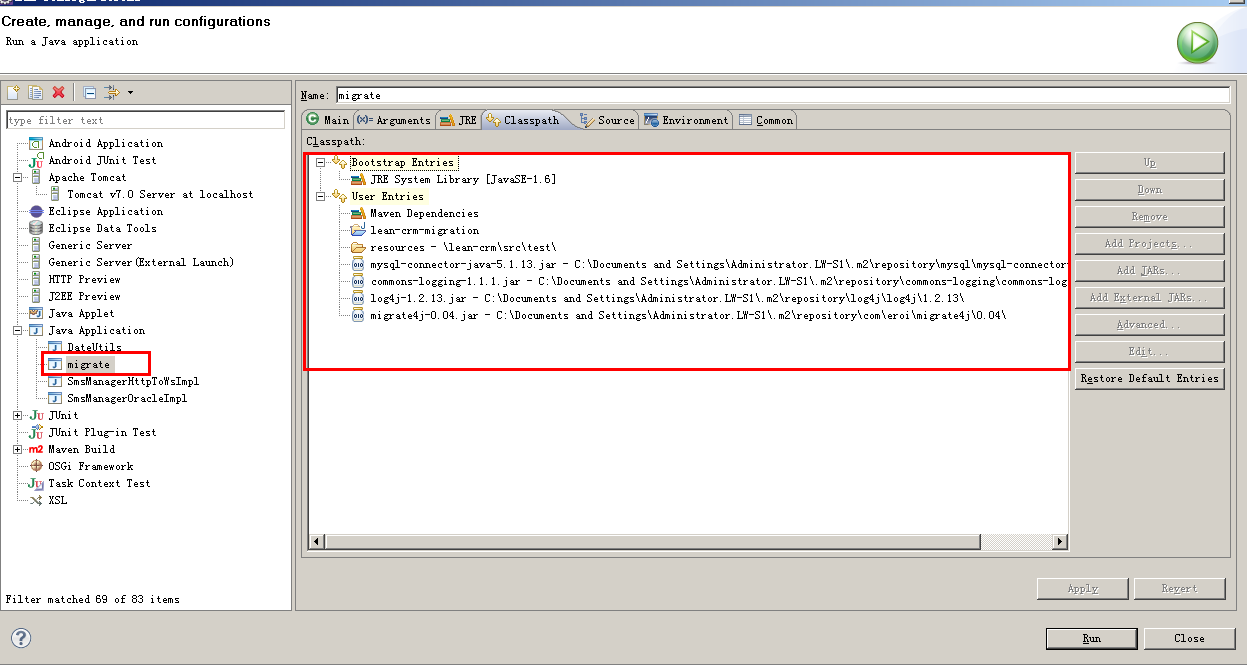Click the Advanced button
The image size is (1247, 665).
[1150, 325]
